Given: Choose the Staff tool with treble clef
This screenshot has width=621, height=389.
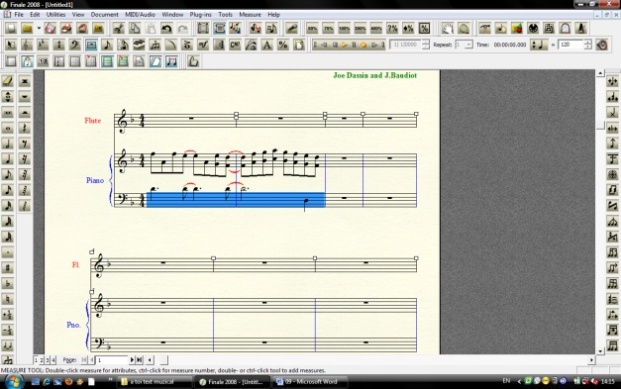Looking at the screenshot, I should click(x=27, y=45).
